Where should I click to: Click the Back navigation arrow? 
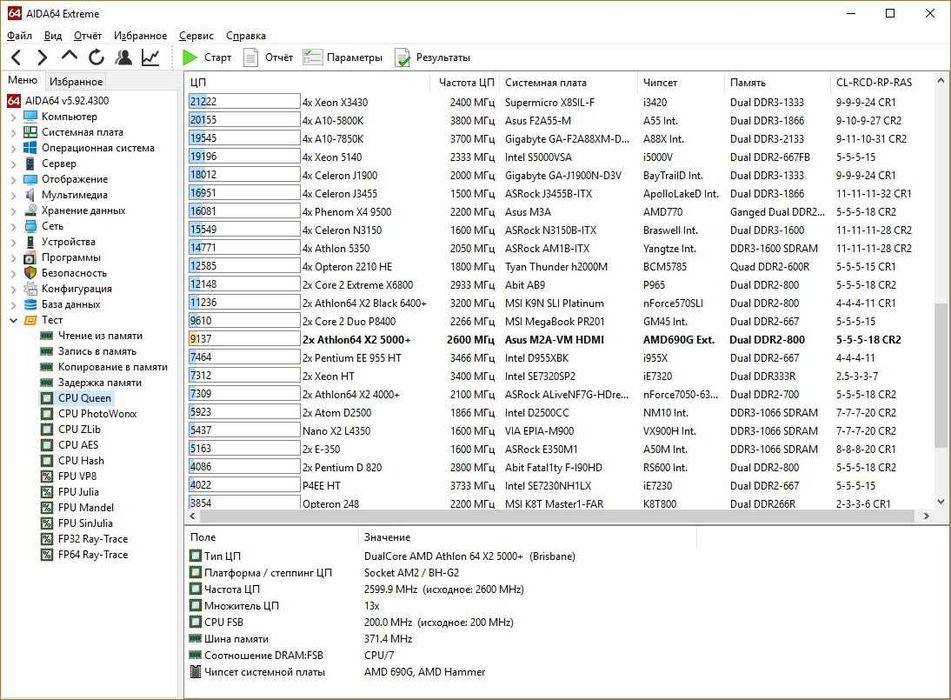[x=16, y=58]
